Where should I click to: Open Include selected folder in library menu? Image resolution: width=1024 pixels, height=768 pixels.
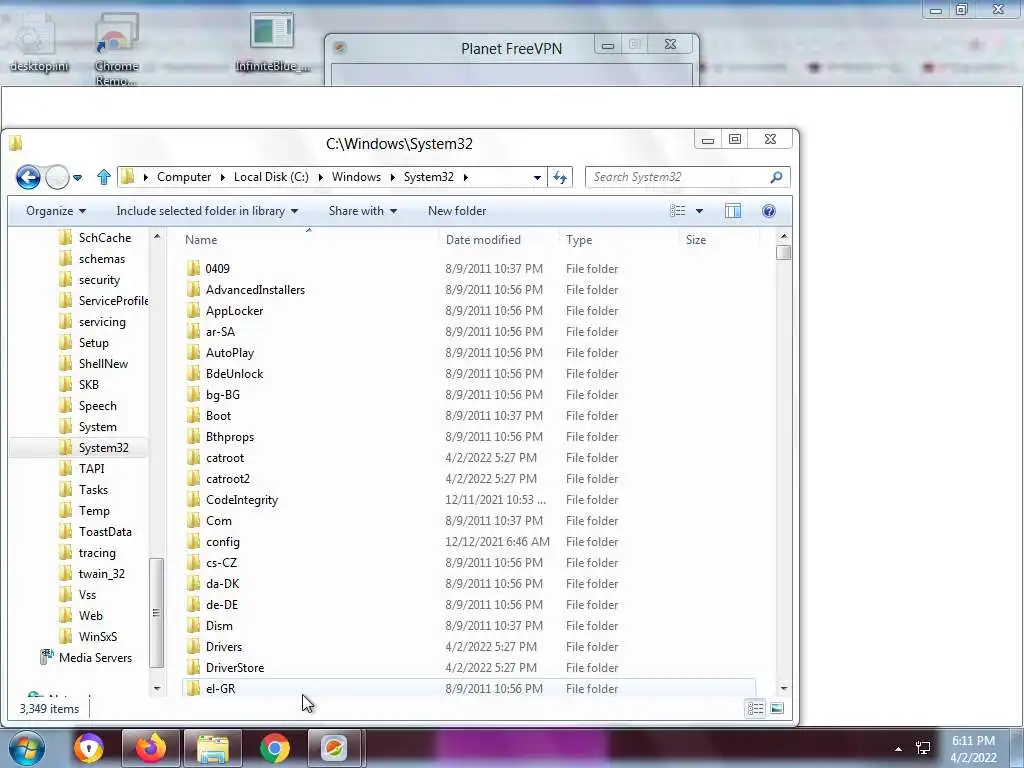click(x=207, y=211)
